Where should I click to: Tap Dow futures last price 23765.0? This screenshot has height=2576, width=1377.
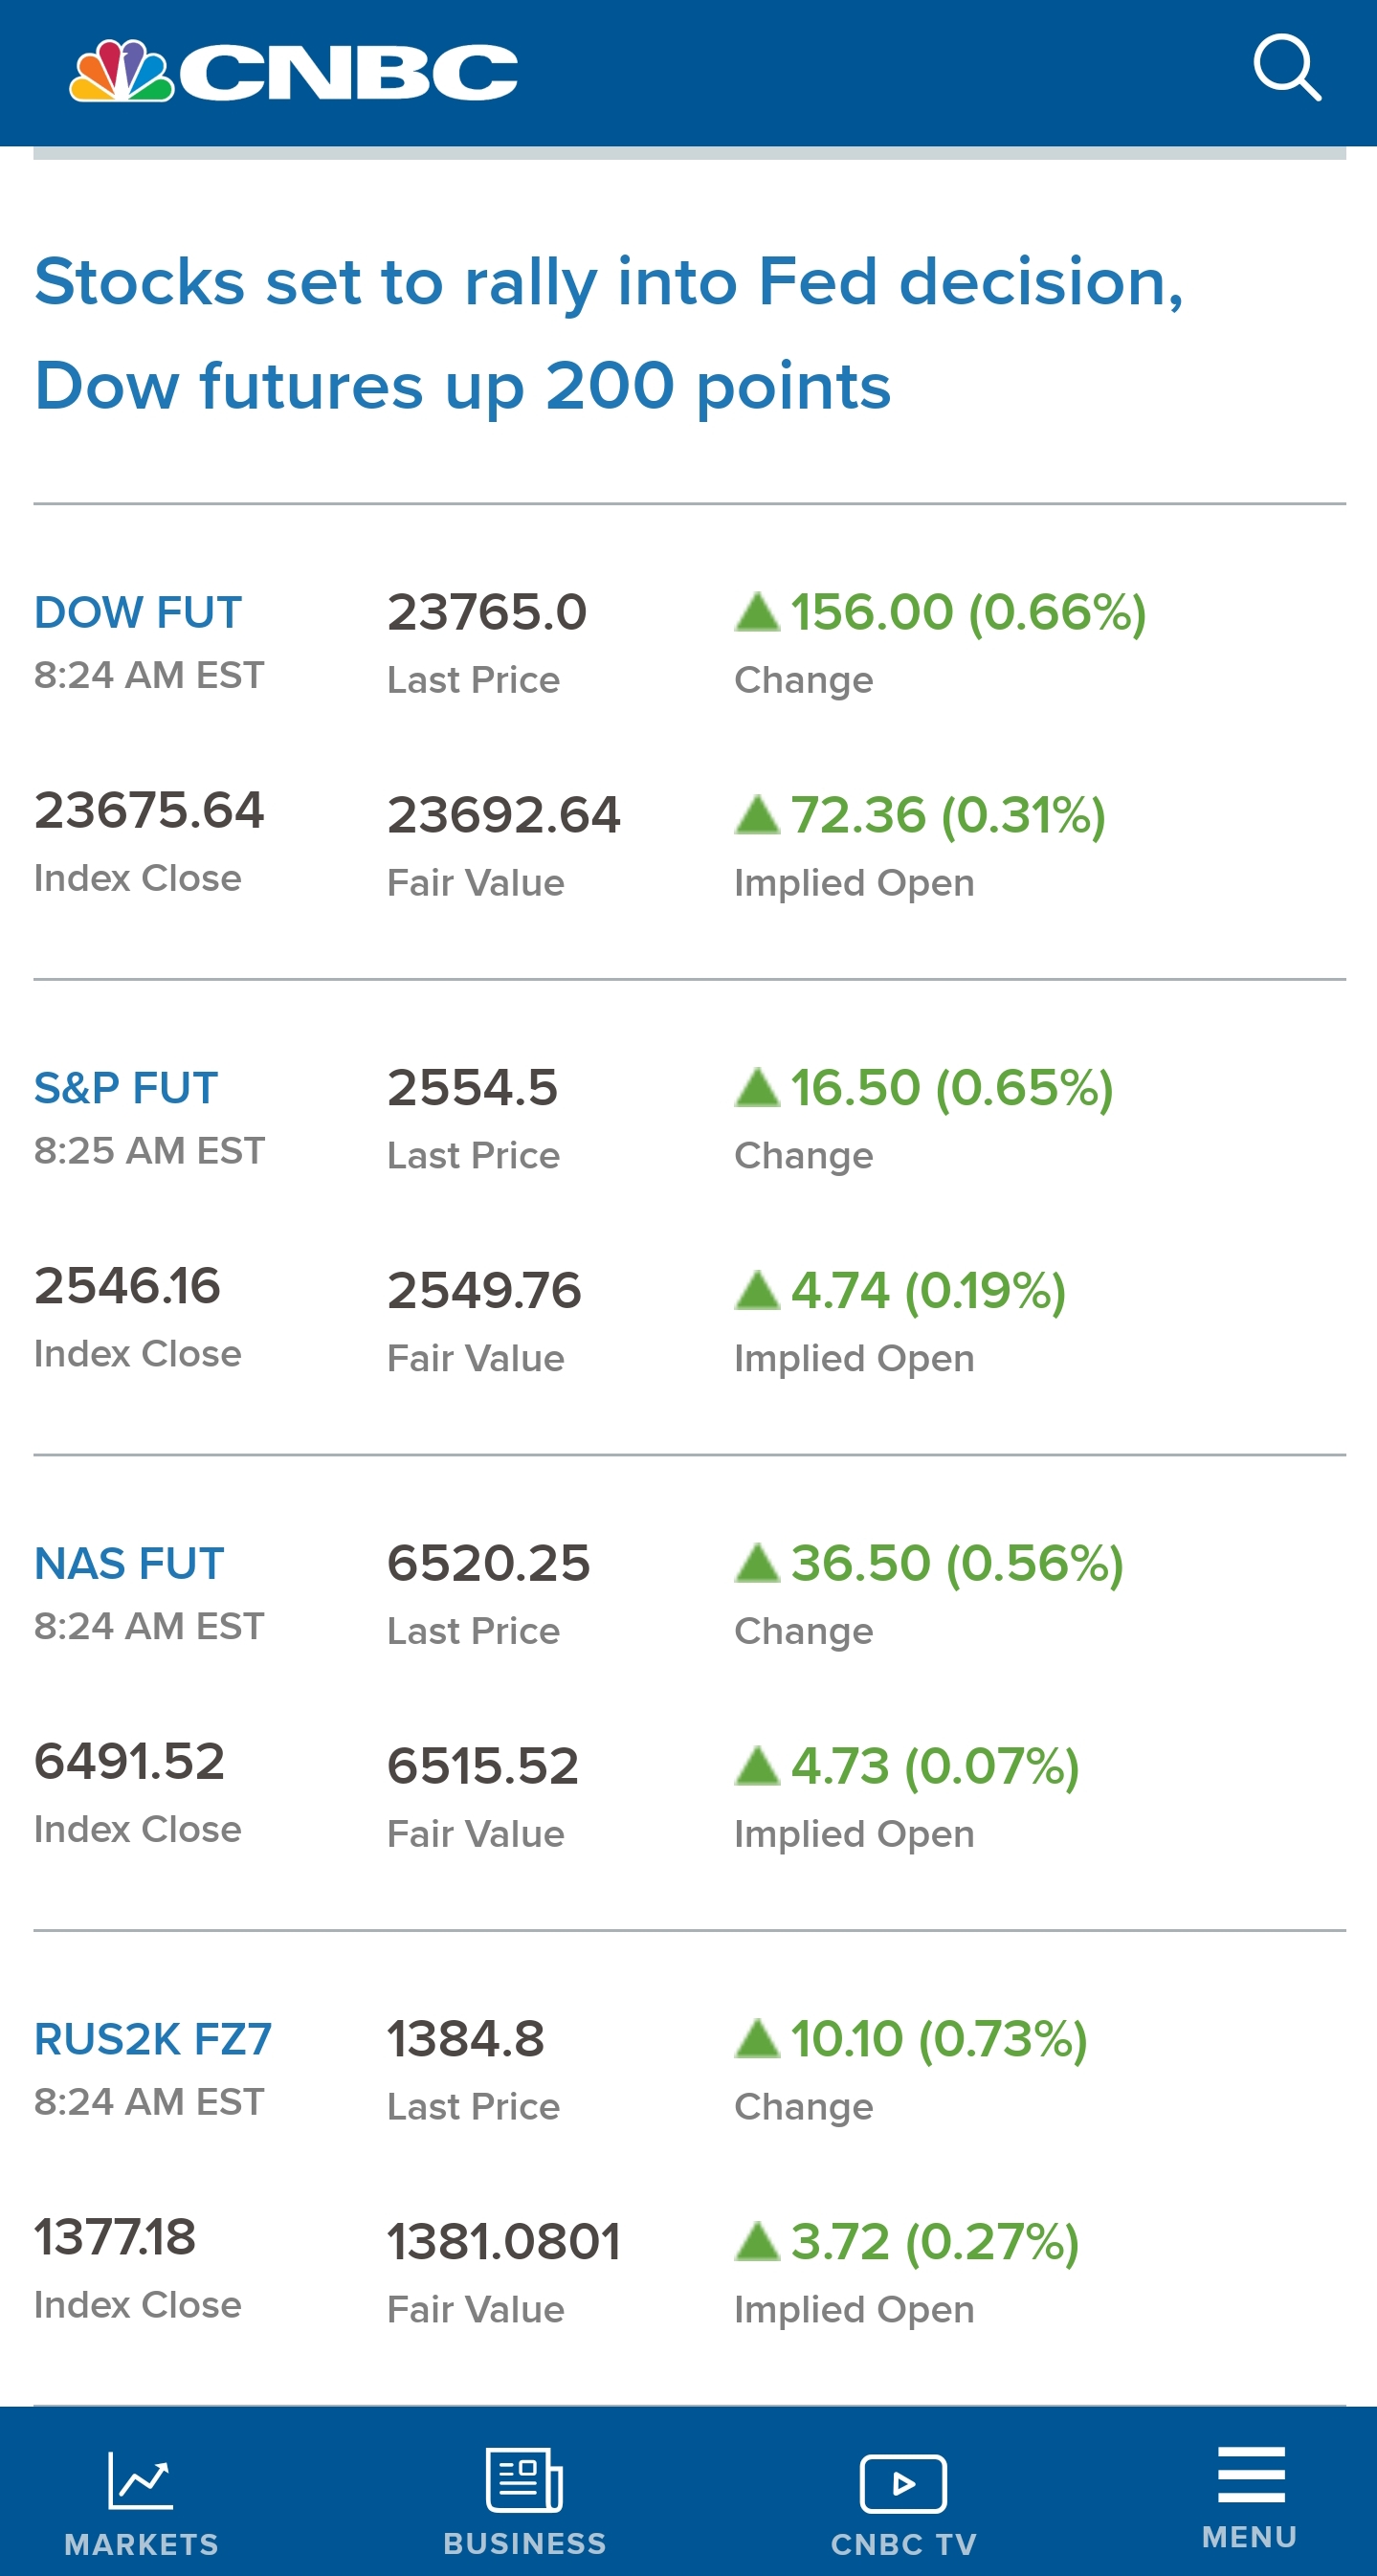(x=487, y=612)
